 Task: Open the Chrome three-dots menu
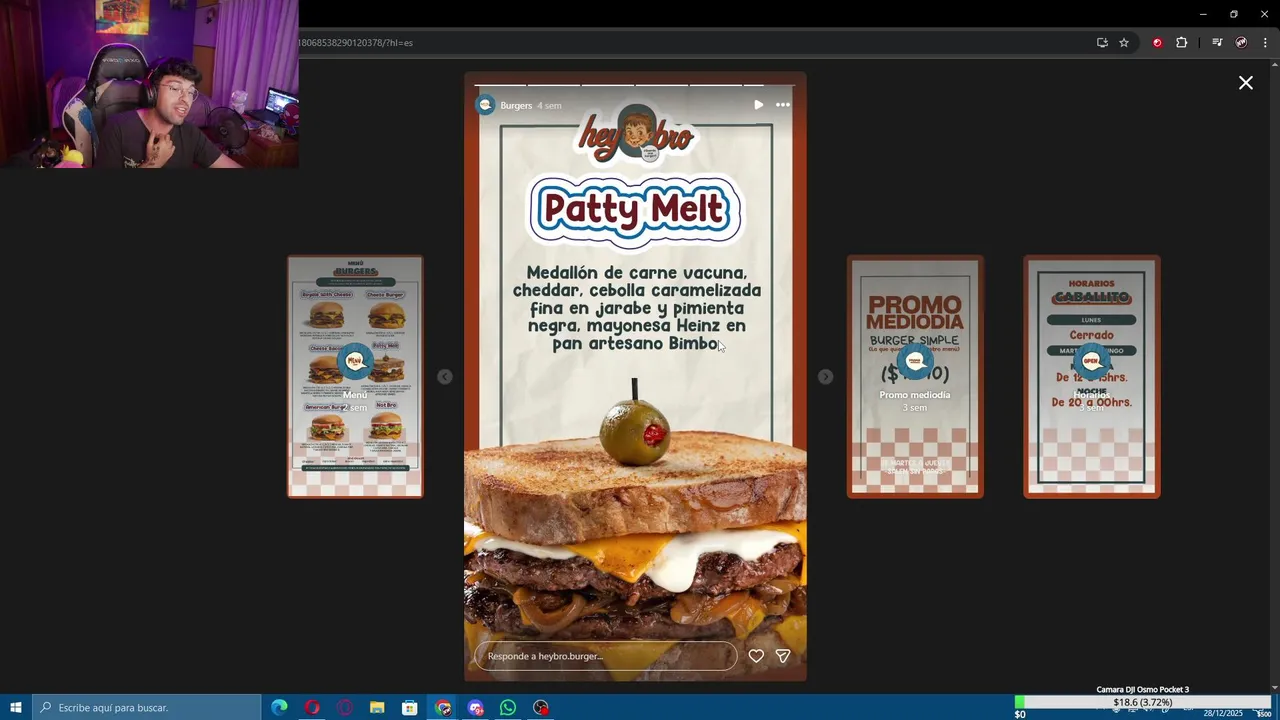(1265, 43)
